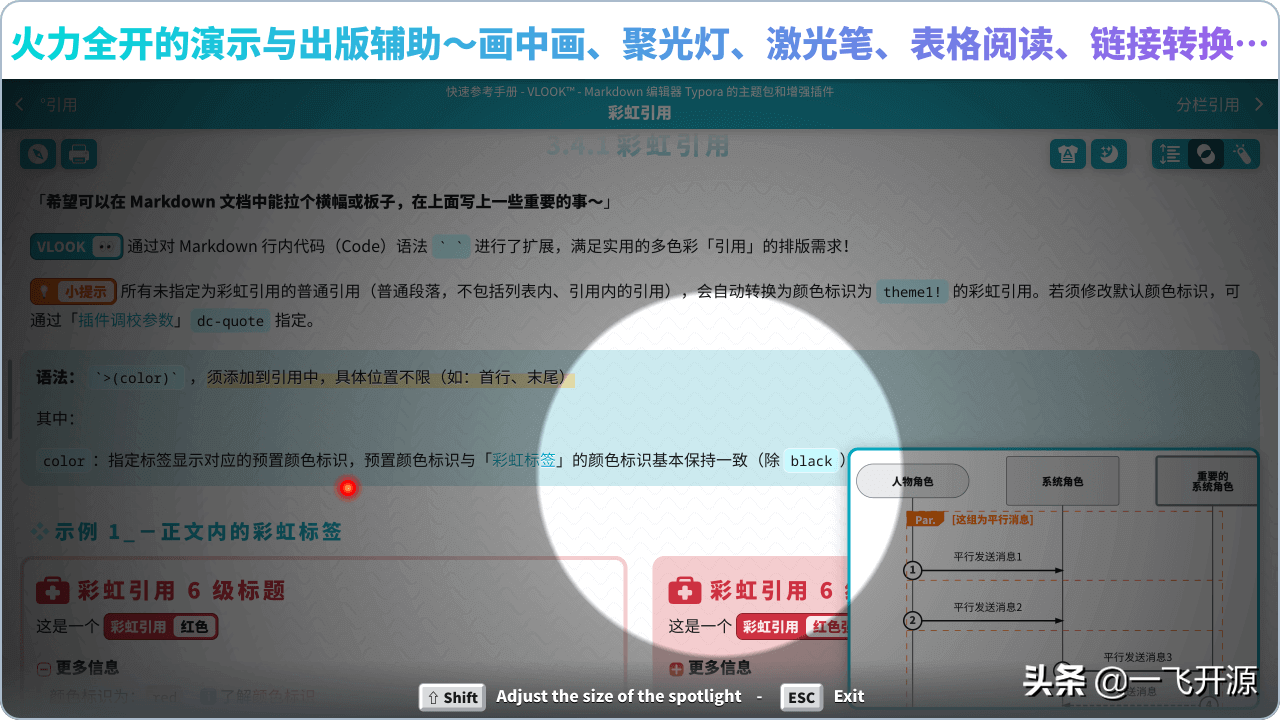
Task: Click the 小提示 tip badge
Action: click(73, 291)
